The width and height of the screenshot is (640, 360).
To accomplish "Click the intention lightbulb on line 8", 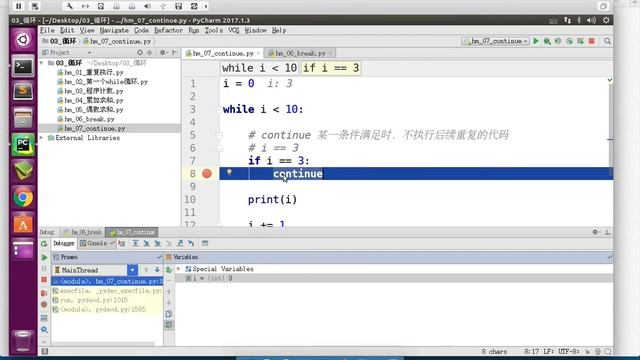I will pyautogui.click(x=229, y=172).
